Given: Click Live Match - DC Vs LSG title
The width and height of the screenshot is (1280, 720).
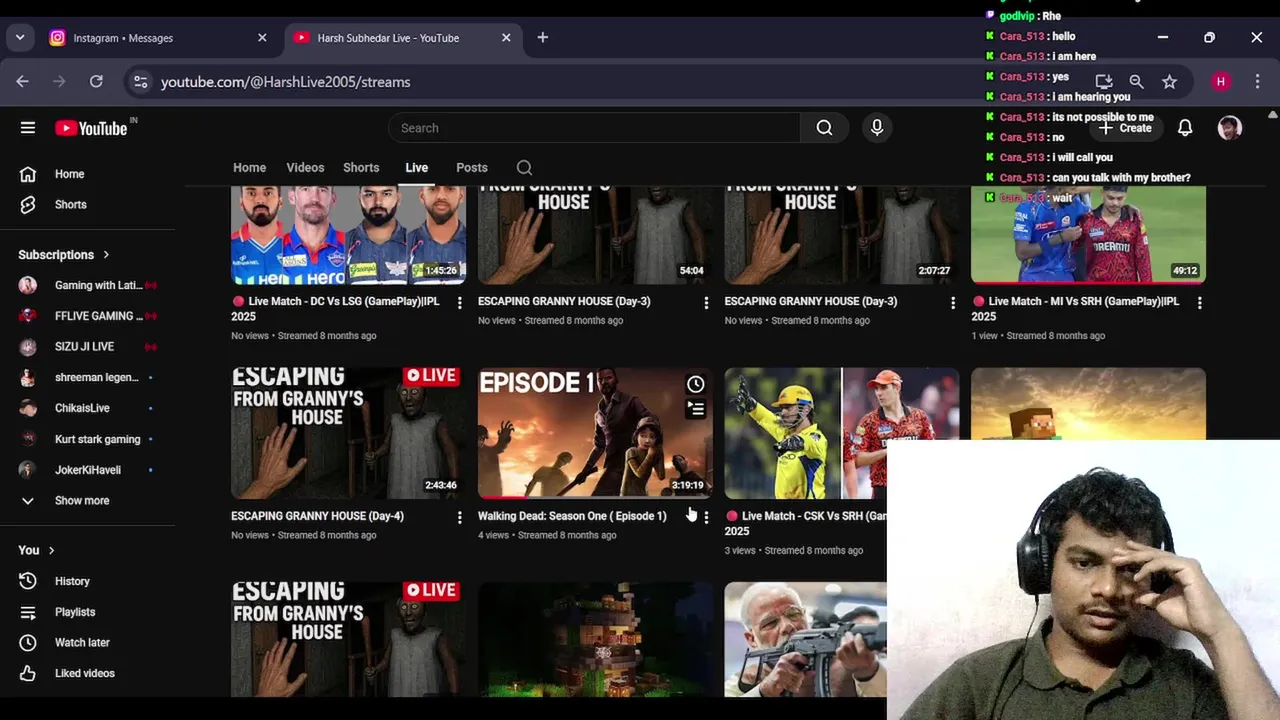Looking at the screenshot, I should [x=335, y=309].
